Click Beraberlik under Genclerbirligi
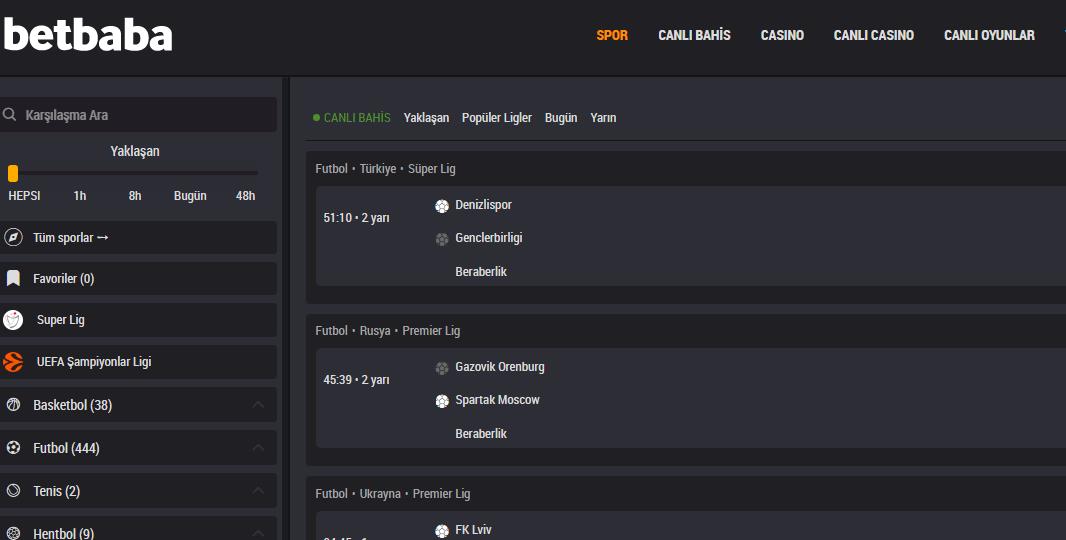 481,271
